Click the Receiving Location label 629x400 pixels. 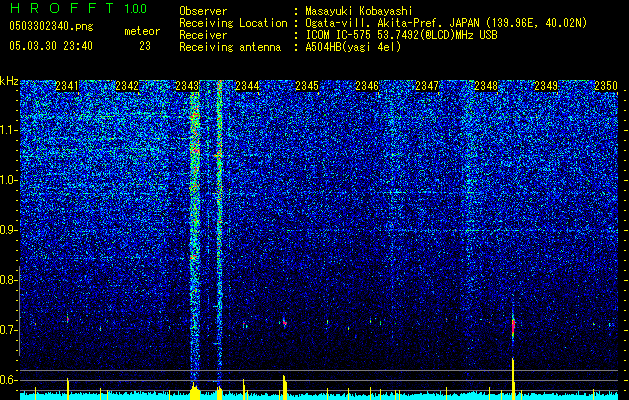click(233, 23)
